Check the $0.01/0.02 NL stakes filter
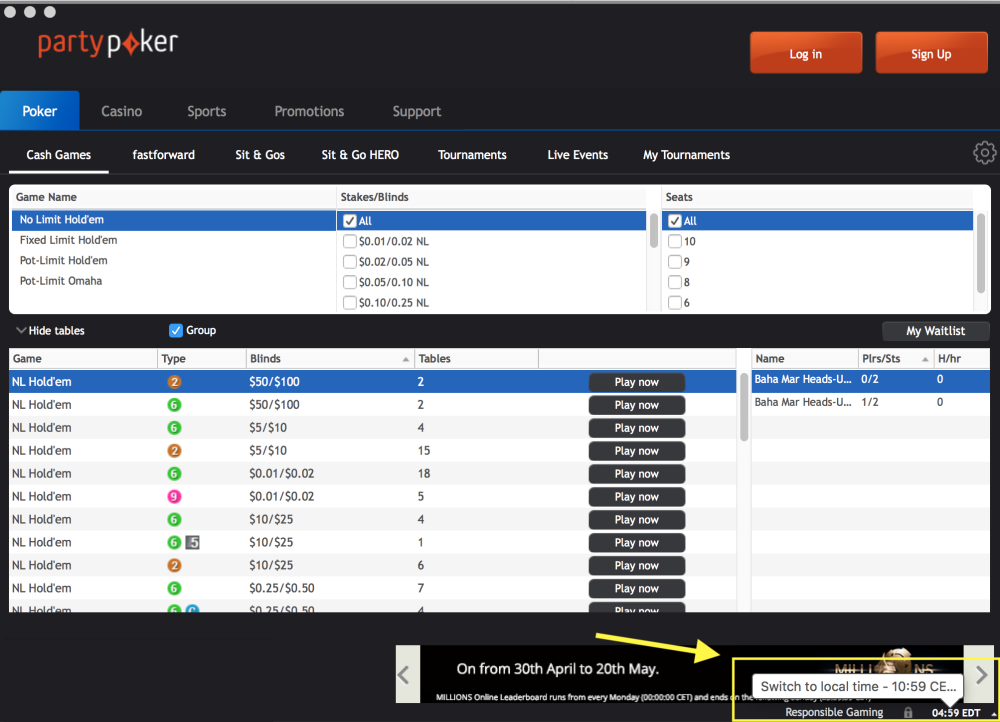Viewport: 1000px width, 722px height. tap(349, 242)
